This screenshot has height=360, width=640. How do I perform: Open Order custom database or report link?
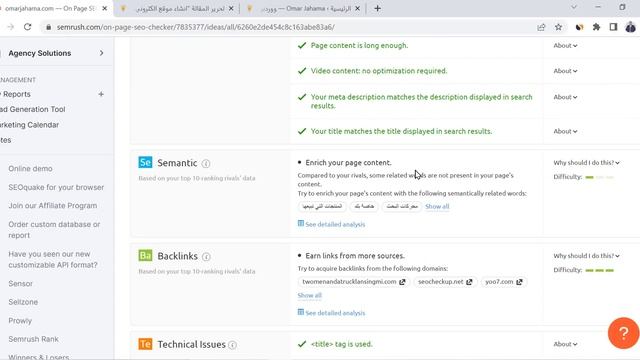click(x=54, y=230)
